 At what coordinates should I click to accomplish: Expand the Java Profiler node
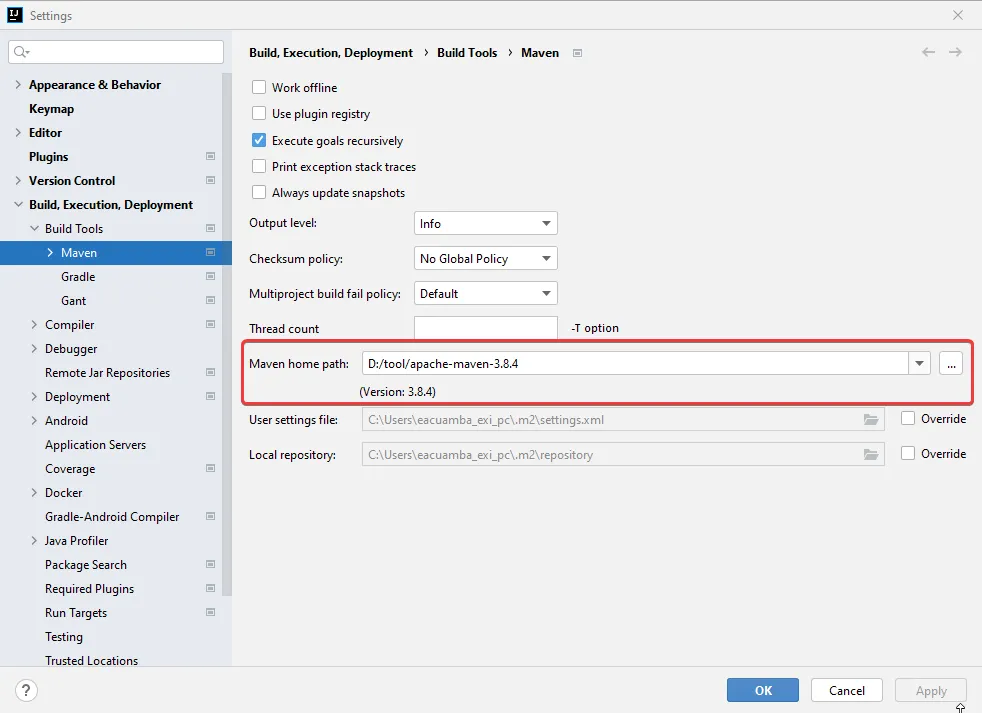pos(34,540)
